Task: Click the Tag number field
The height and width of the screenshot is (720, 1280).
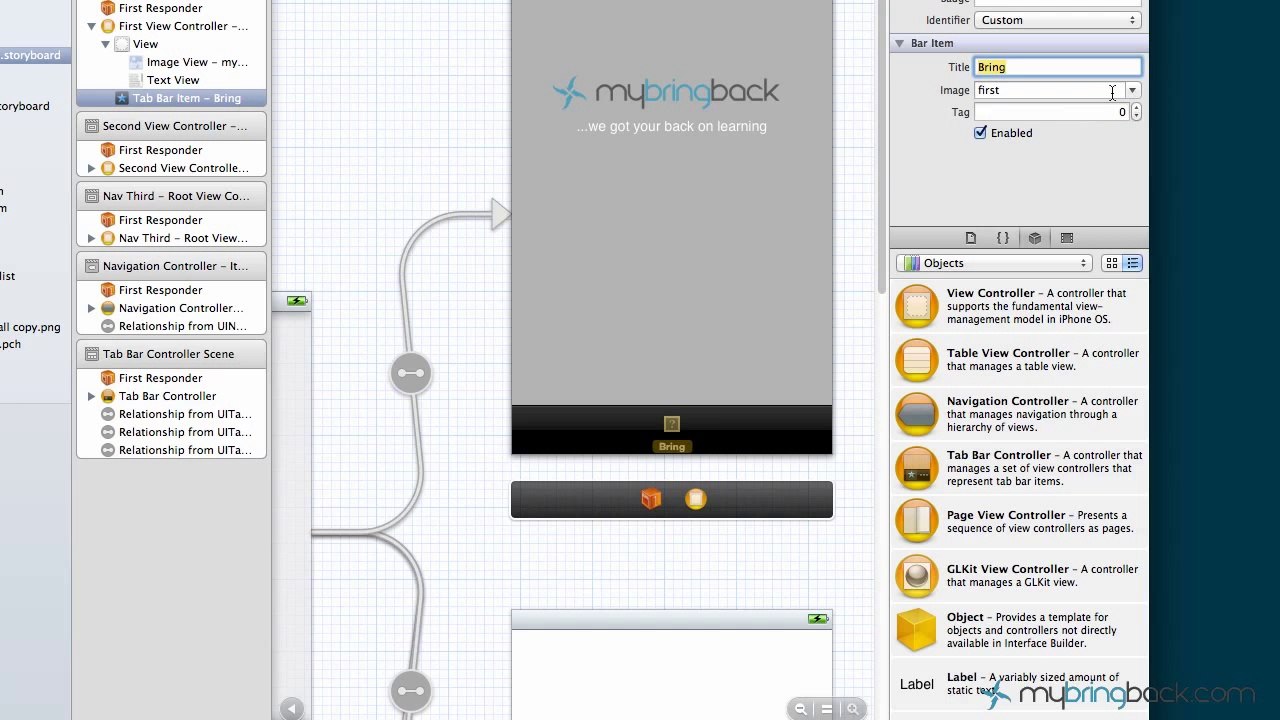Action: pos(1052,112)
